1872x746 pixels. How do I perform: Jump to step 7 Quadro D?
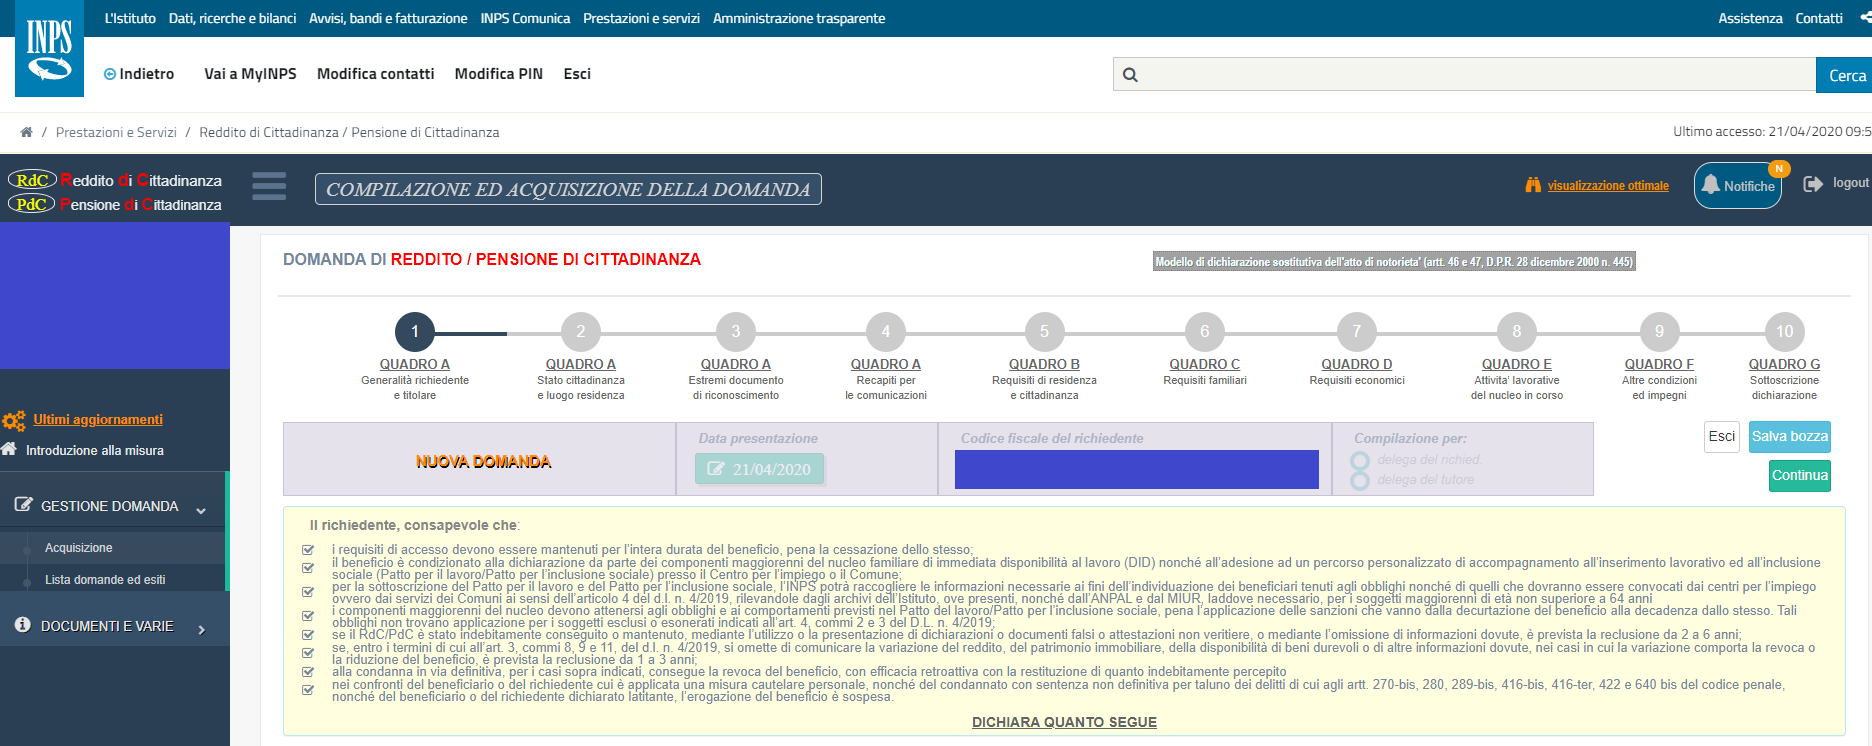pos(1357,332)
